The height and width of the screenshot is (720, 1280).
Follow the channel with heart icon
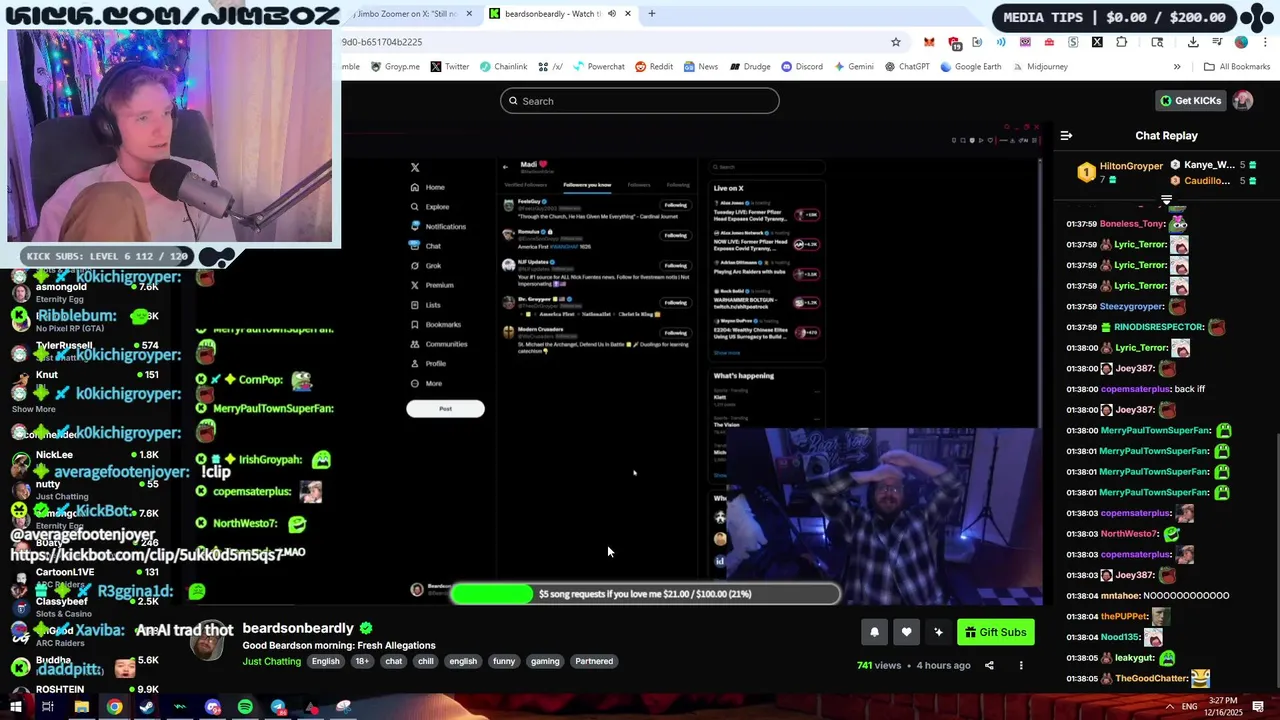click(906, 632)
